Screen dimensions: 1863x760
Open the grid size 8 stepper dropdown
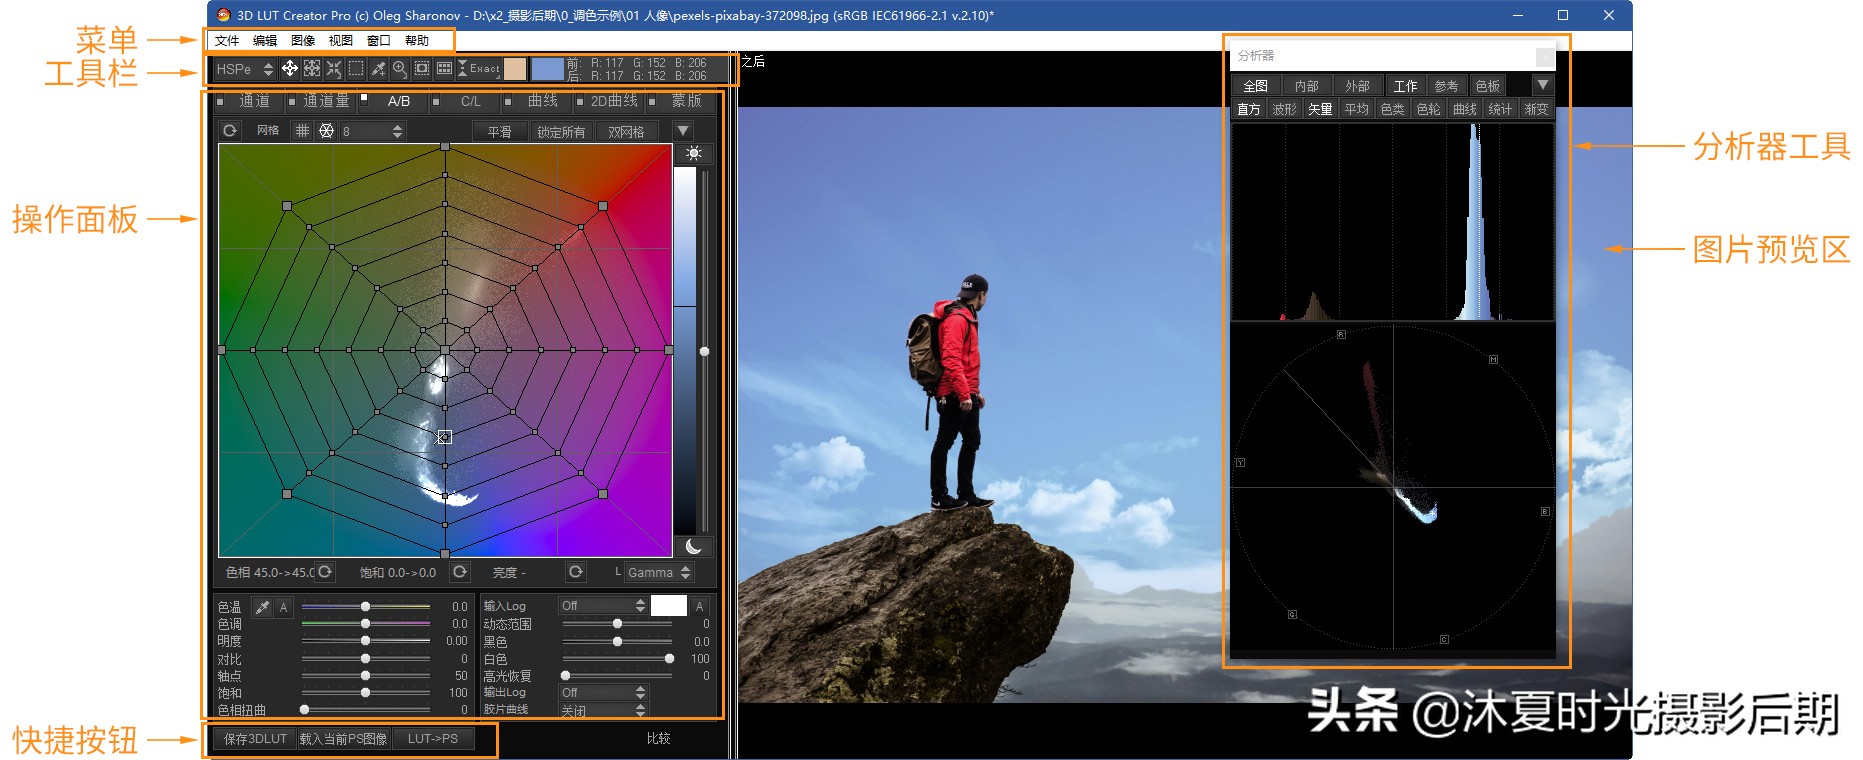372,131
